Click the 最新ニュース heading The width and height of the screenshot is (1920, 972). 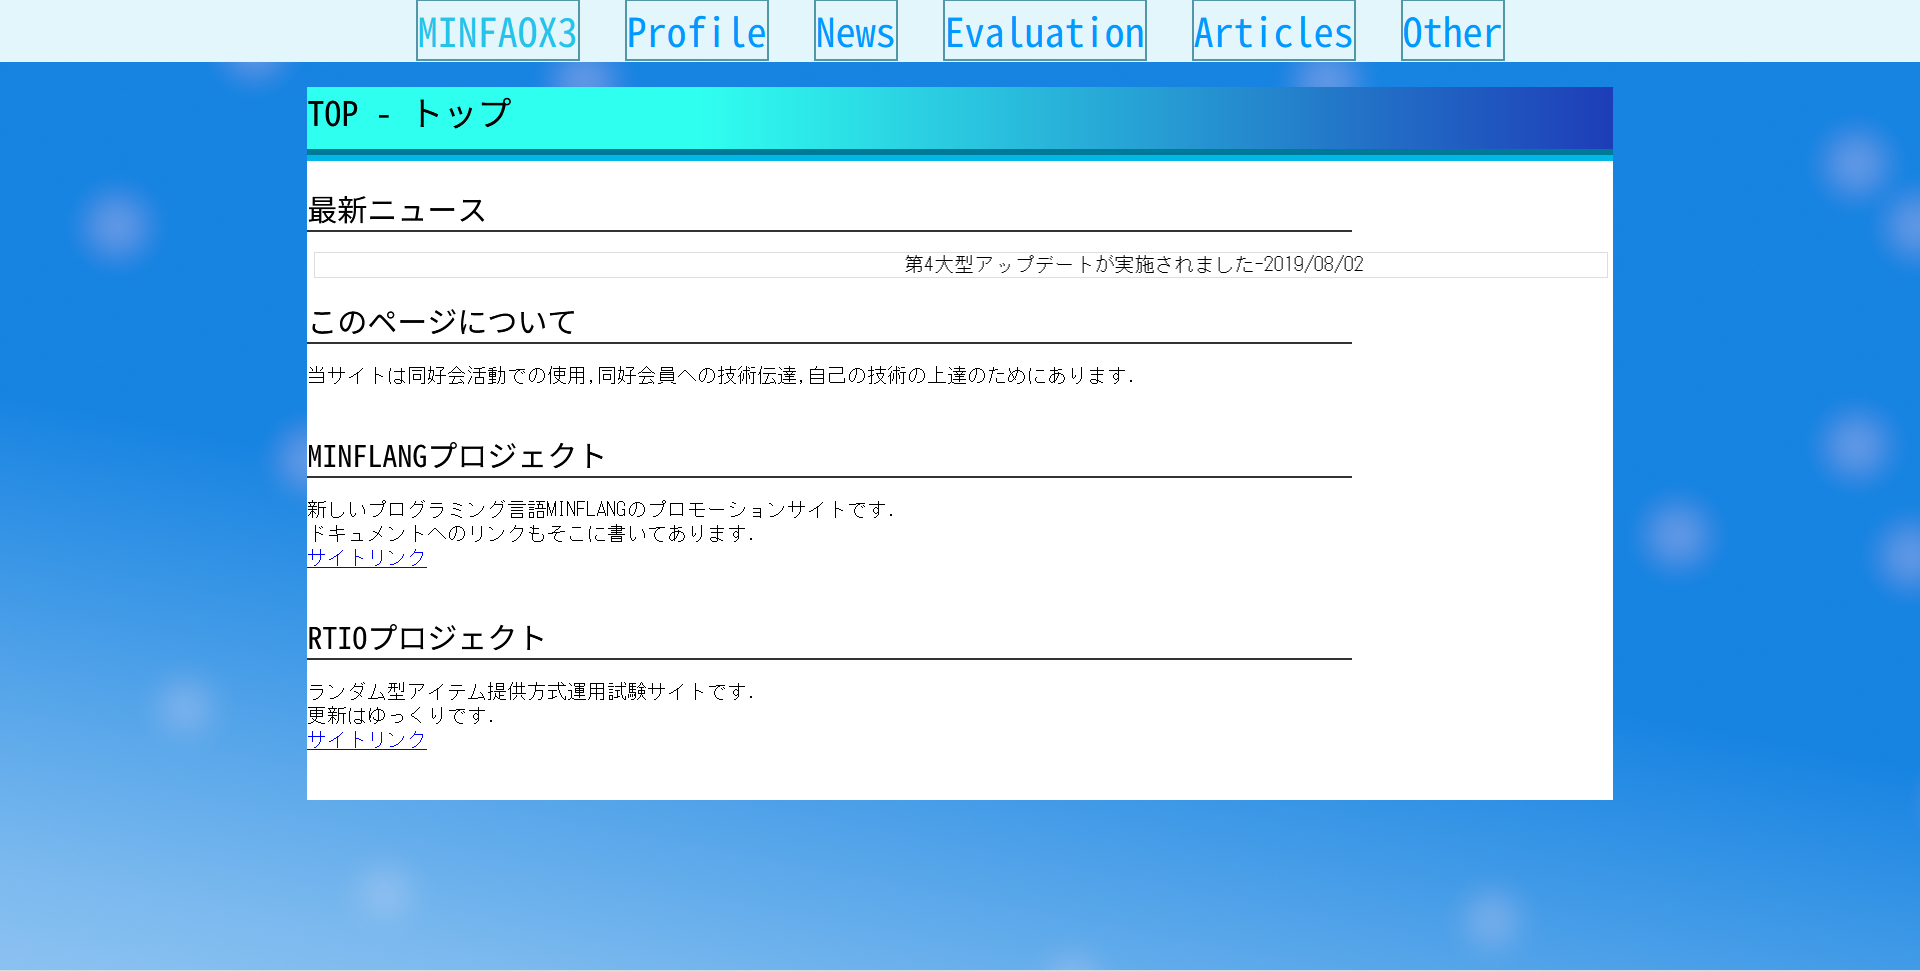click(x=397, y=211)
